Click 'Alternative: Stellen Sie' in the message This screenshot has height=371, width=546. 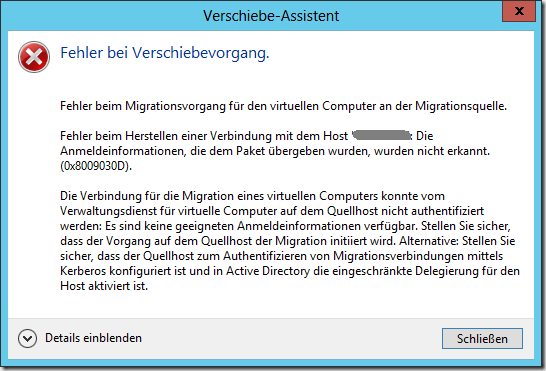click(x=457, y=241)
